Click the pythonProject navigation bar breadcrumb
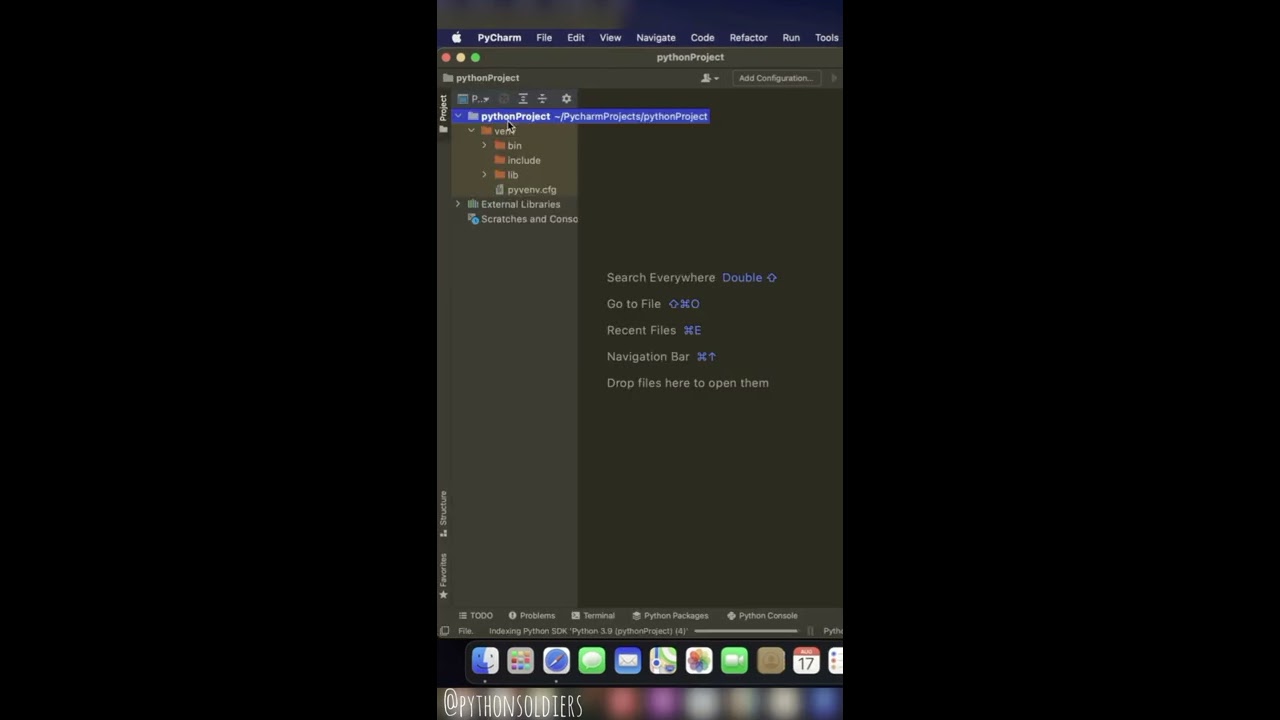Screen dimensions: 1280x720 [481, 78]
